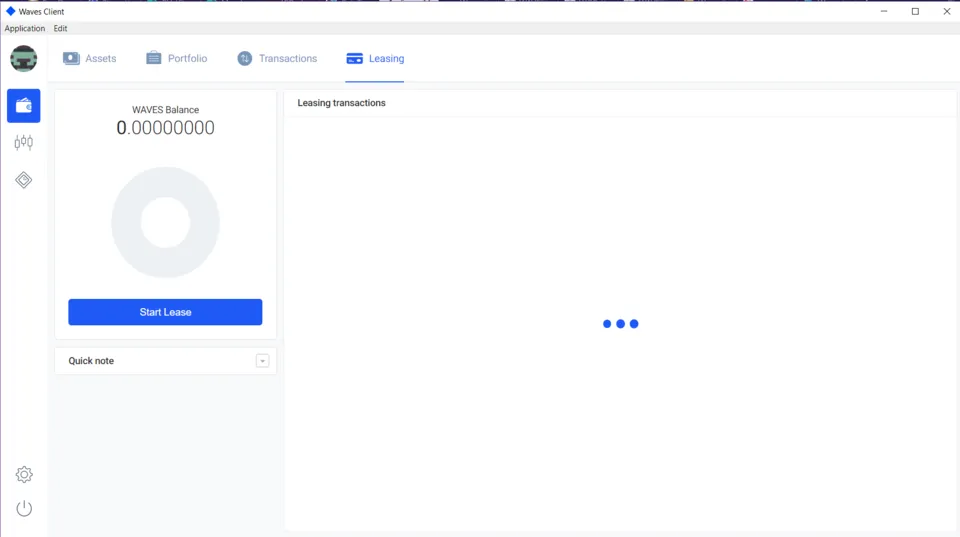Open settings gear in sidebar
The width and height of the screenshot is (960, 537).
pos(24,475)
